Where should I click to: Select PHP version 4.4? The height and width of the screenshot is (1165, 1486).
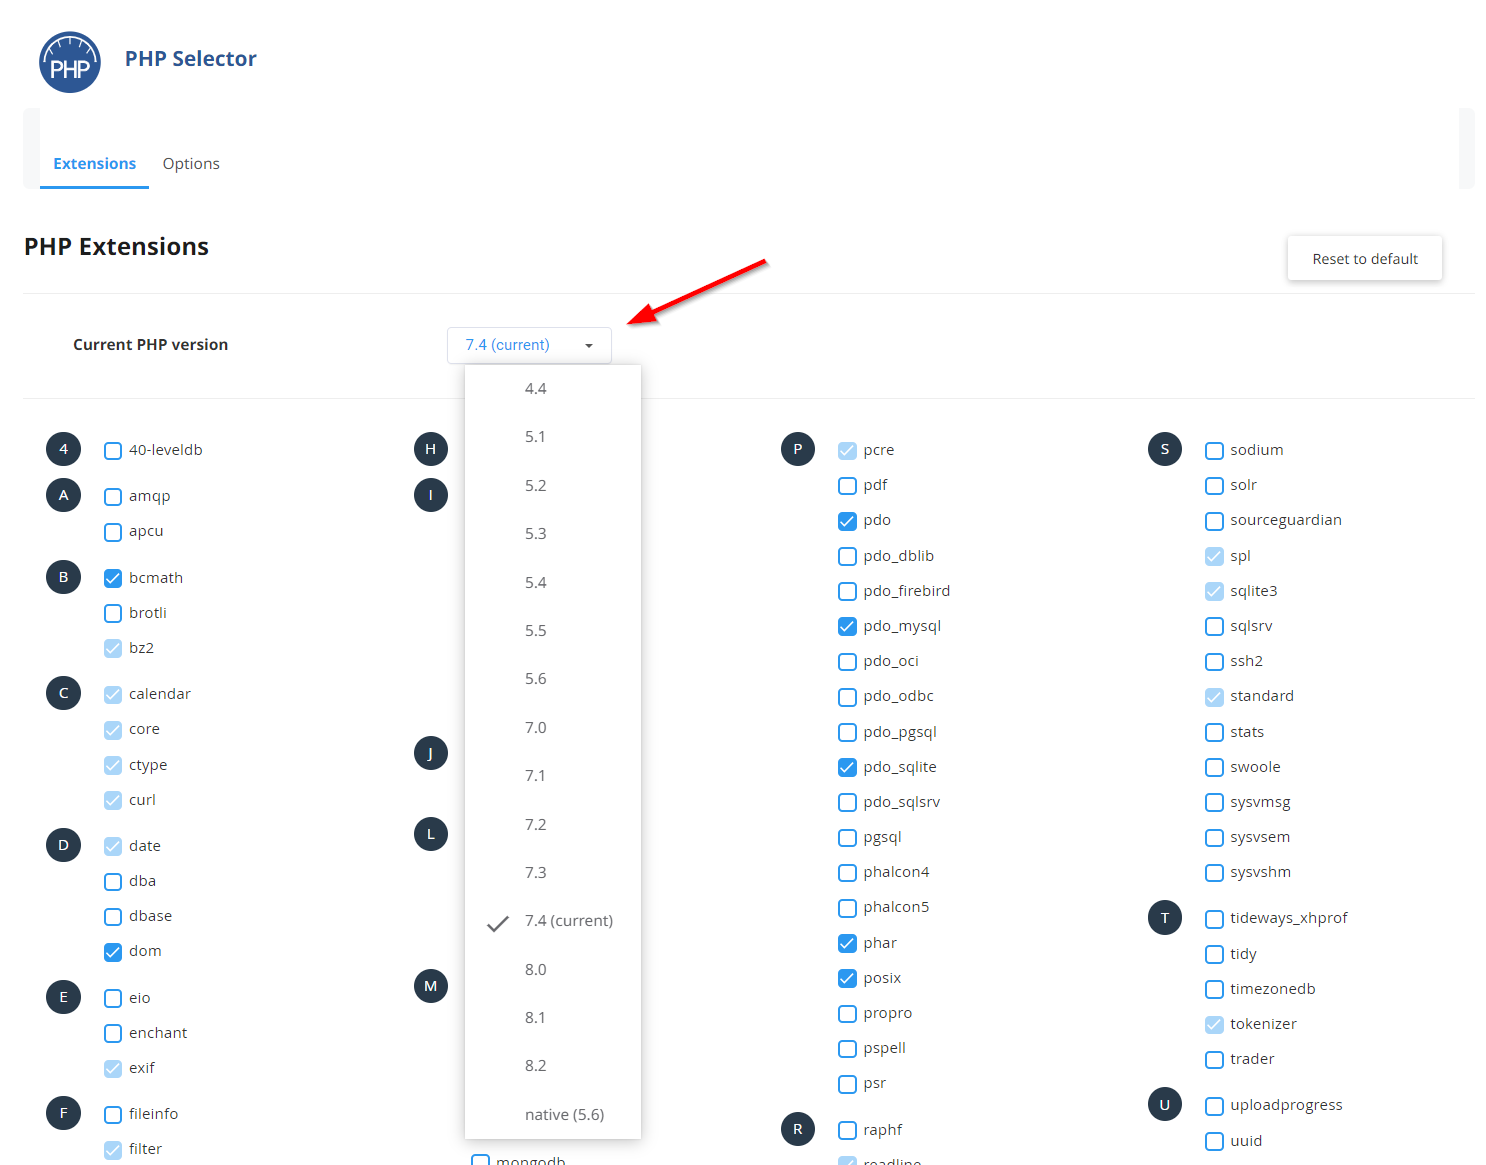pos(553,389)
